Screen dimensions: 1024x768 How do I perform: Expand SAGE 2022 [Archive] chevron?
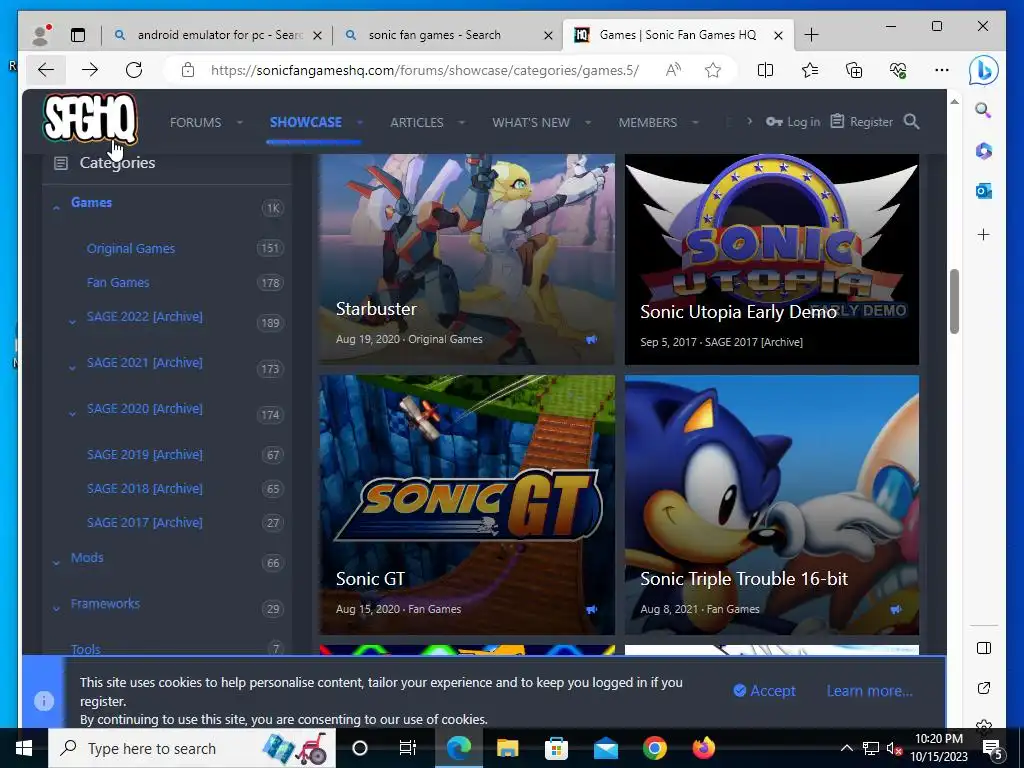coord(72,321)
